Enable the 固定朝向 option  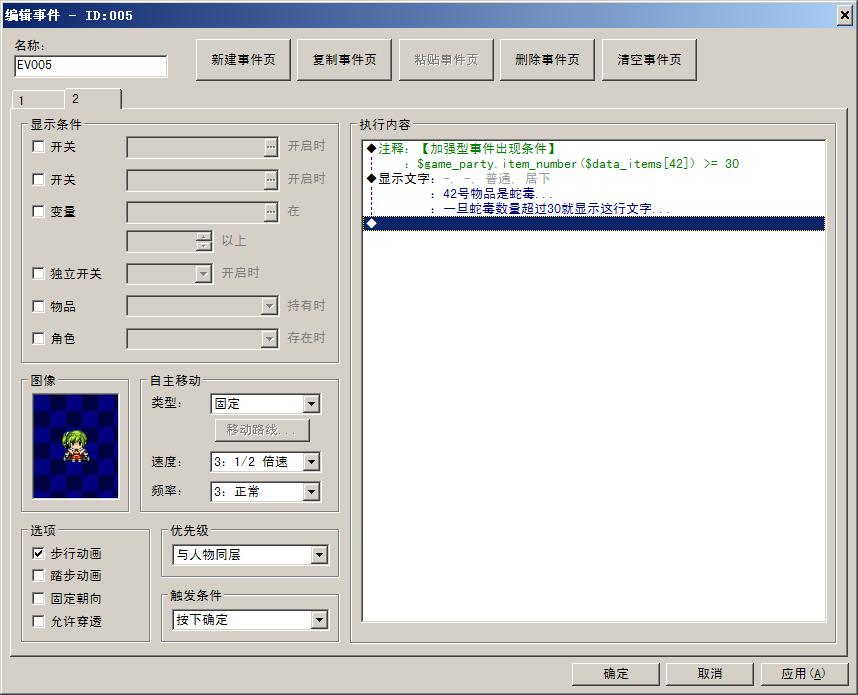[38, 598]
